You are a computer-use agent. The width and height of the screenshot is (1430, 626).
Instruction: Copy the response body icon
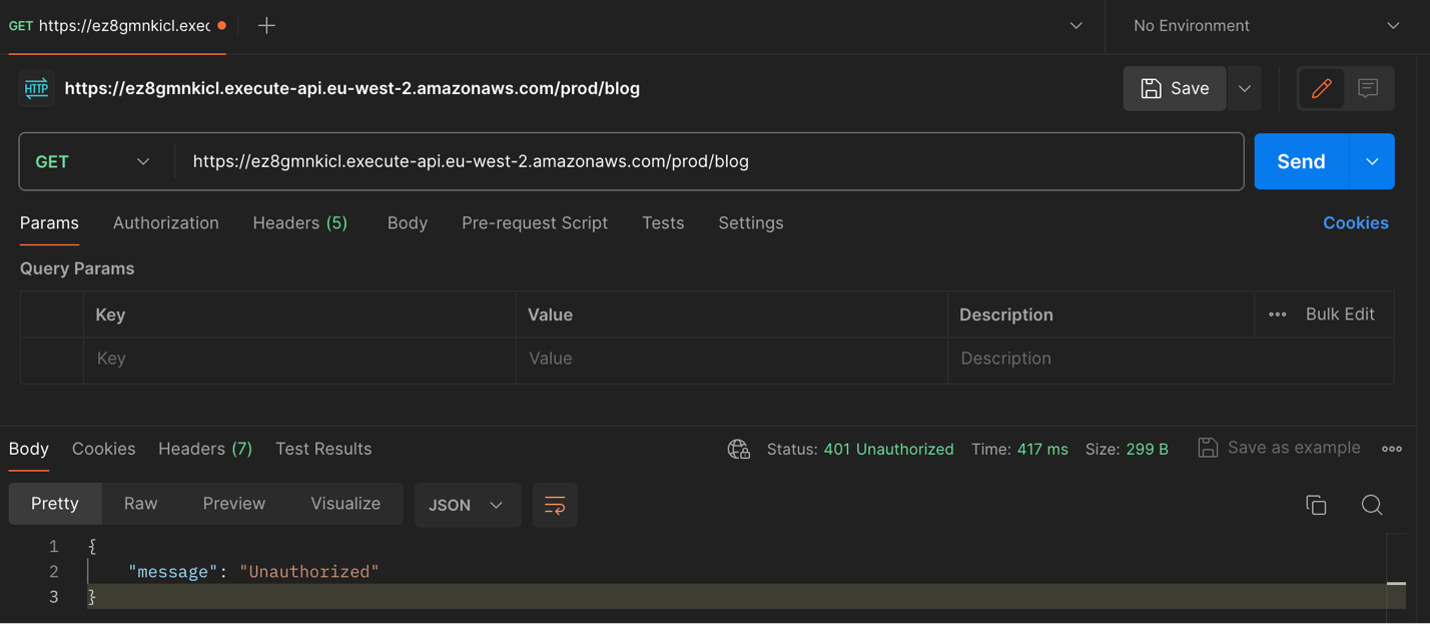tap(1315, 505)
